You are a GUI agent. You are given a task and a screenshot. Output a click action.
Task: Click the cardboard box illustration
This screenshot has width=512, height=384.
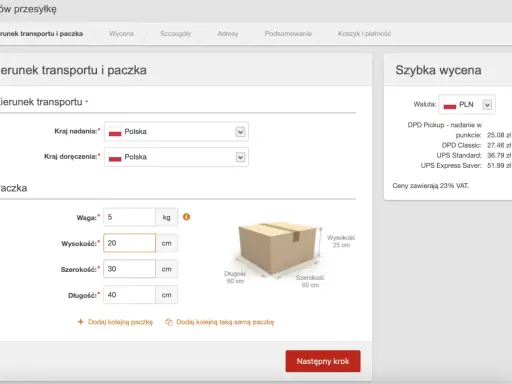(277, 249)
